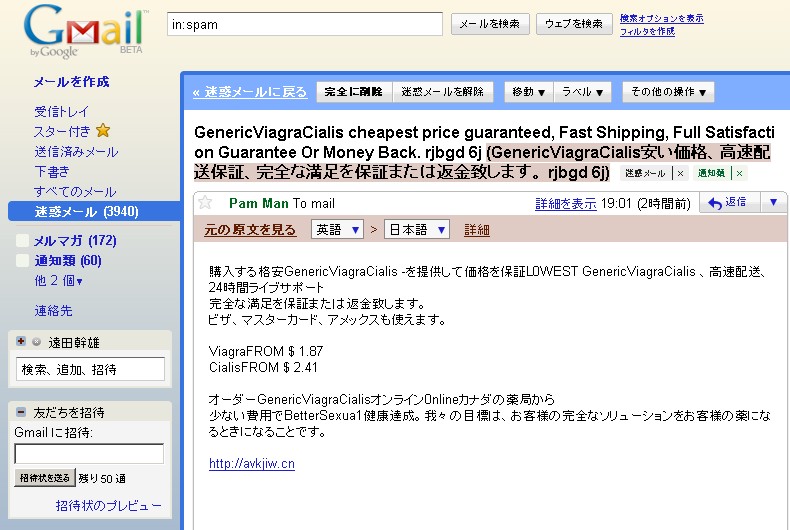Click the yellow star next to スター付き
This screenshot has width=790, height=530.
point(103,131)
